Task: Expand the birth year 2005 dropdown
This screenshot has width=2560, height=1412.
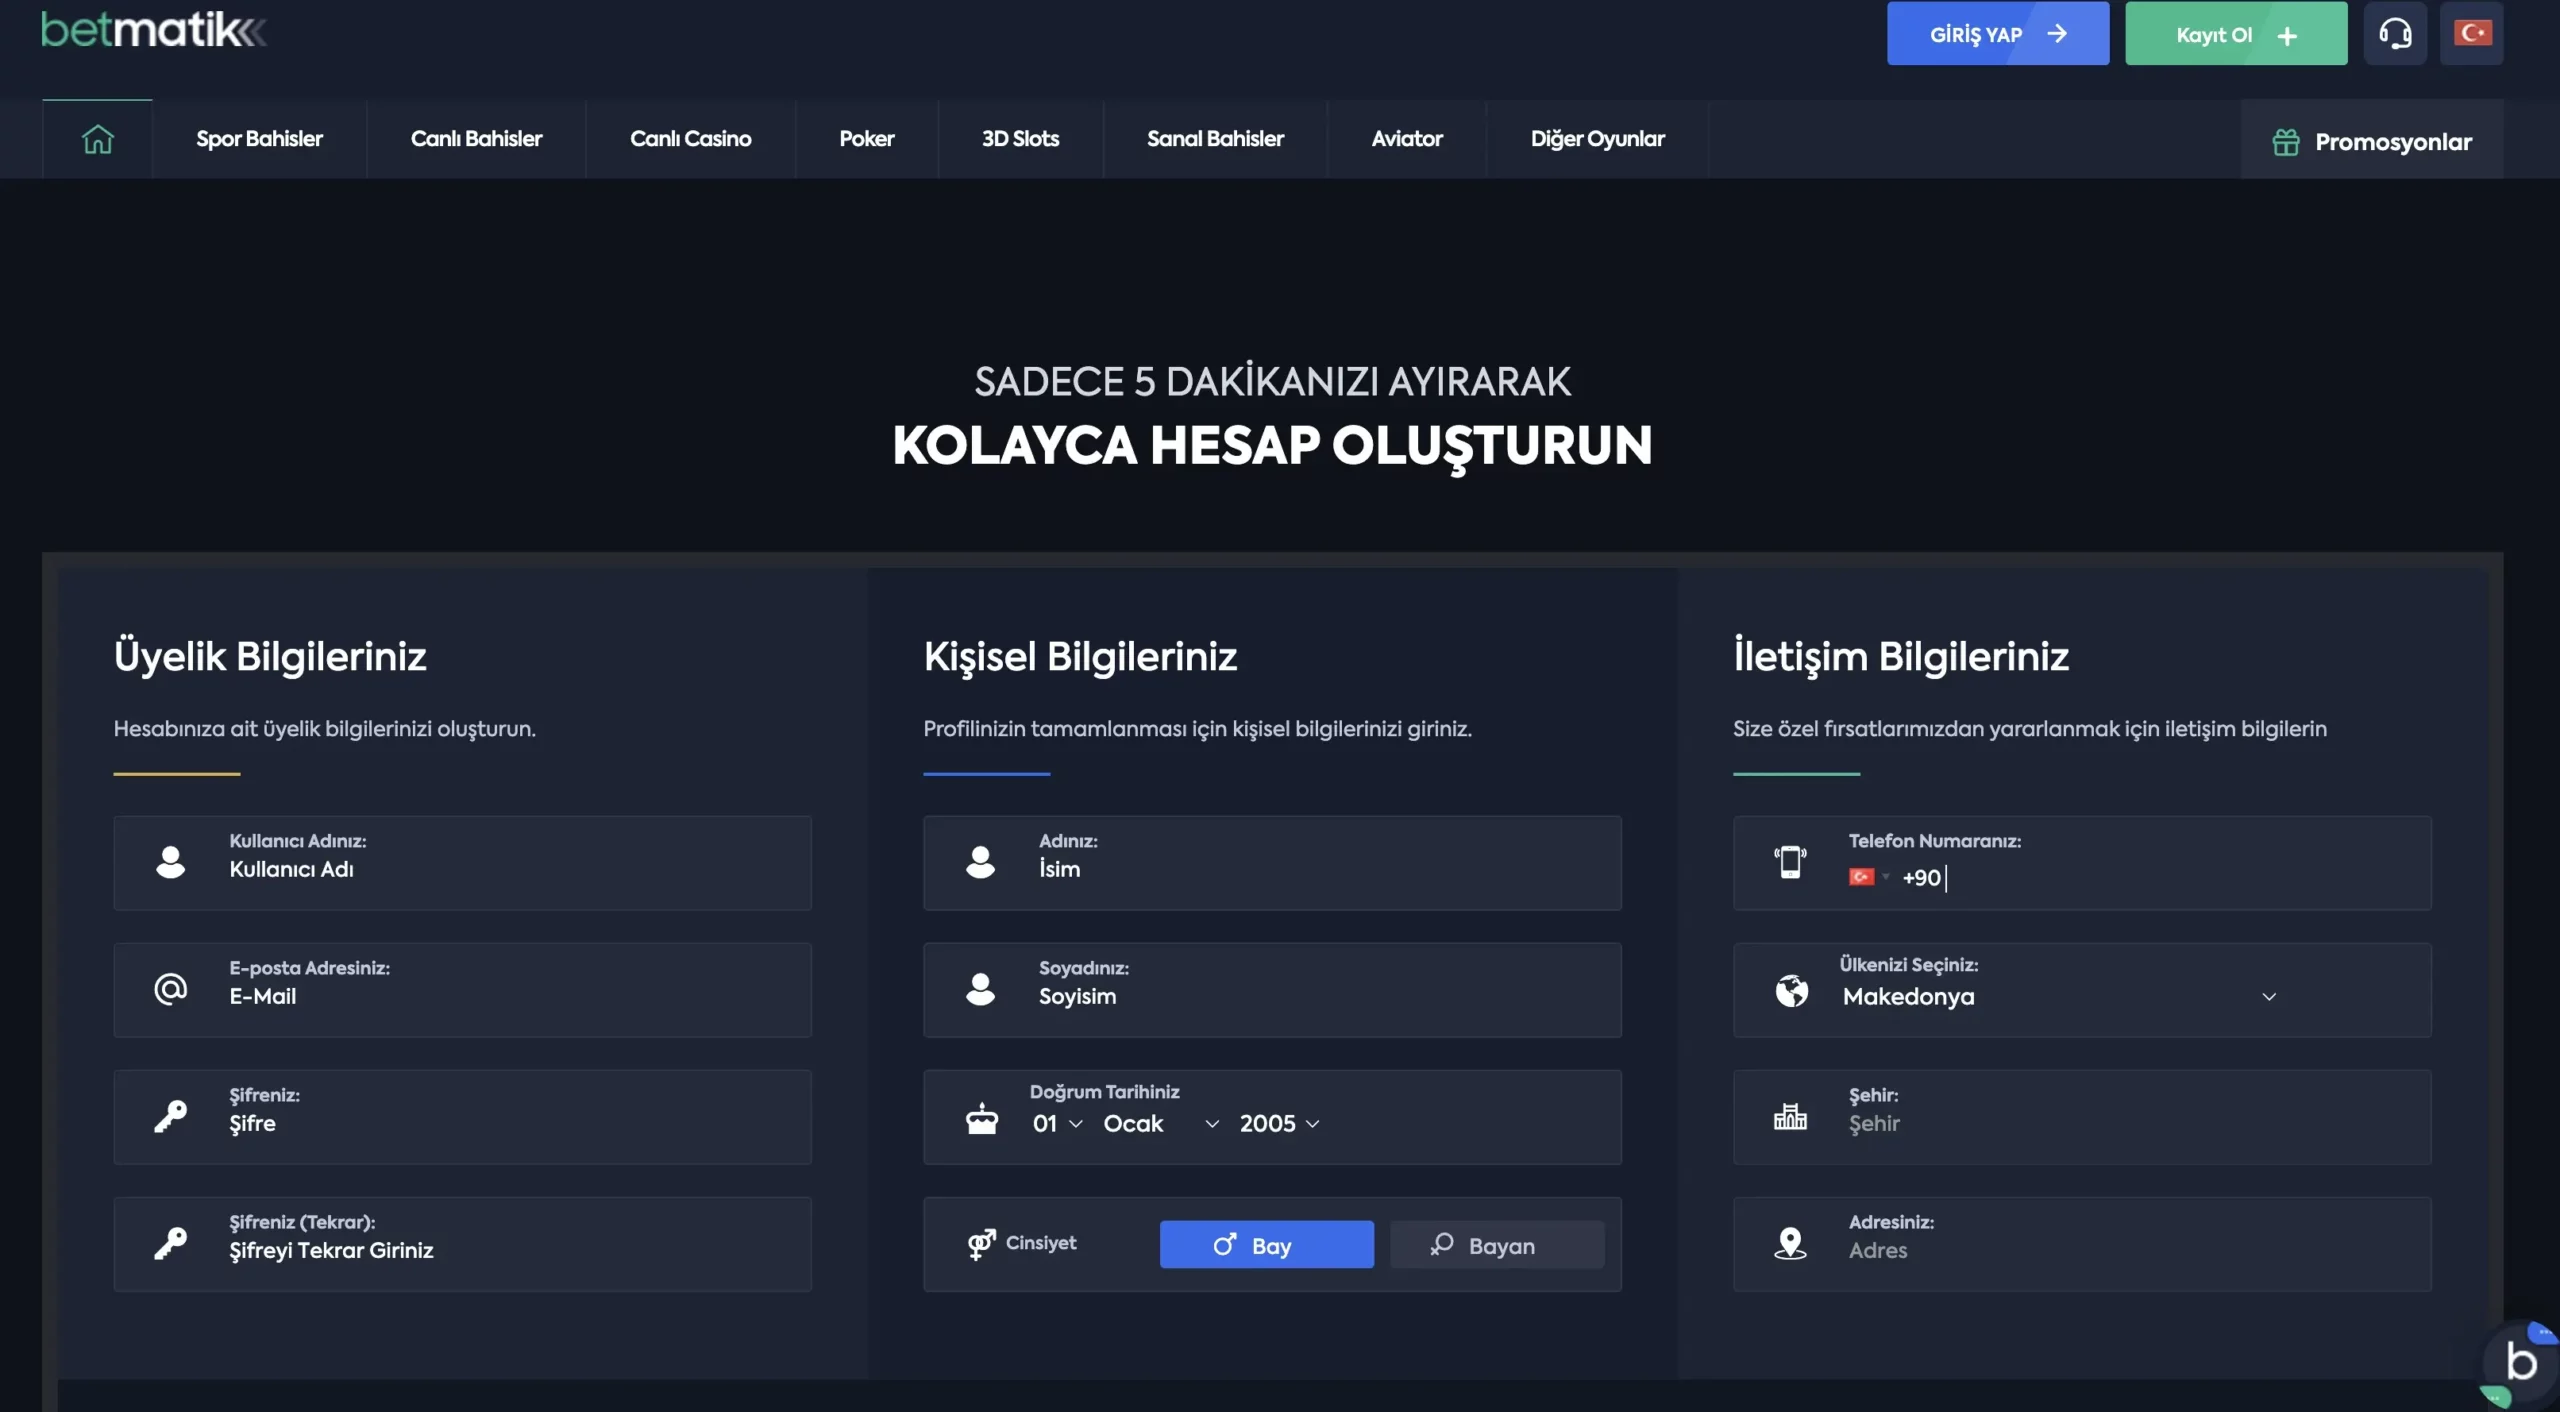Action: click(x=1280, y=1123)
